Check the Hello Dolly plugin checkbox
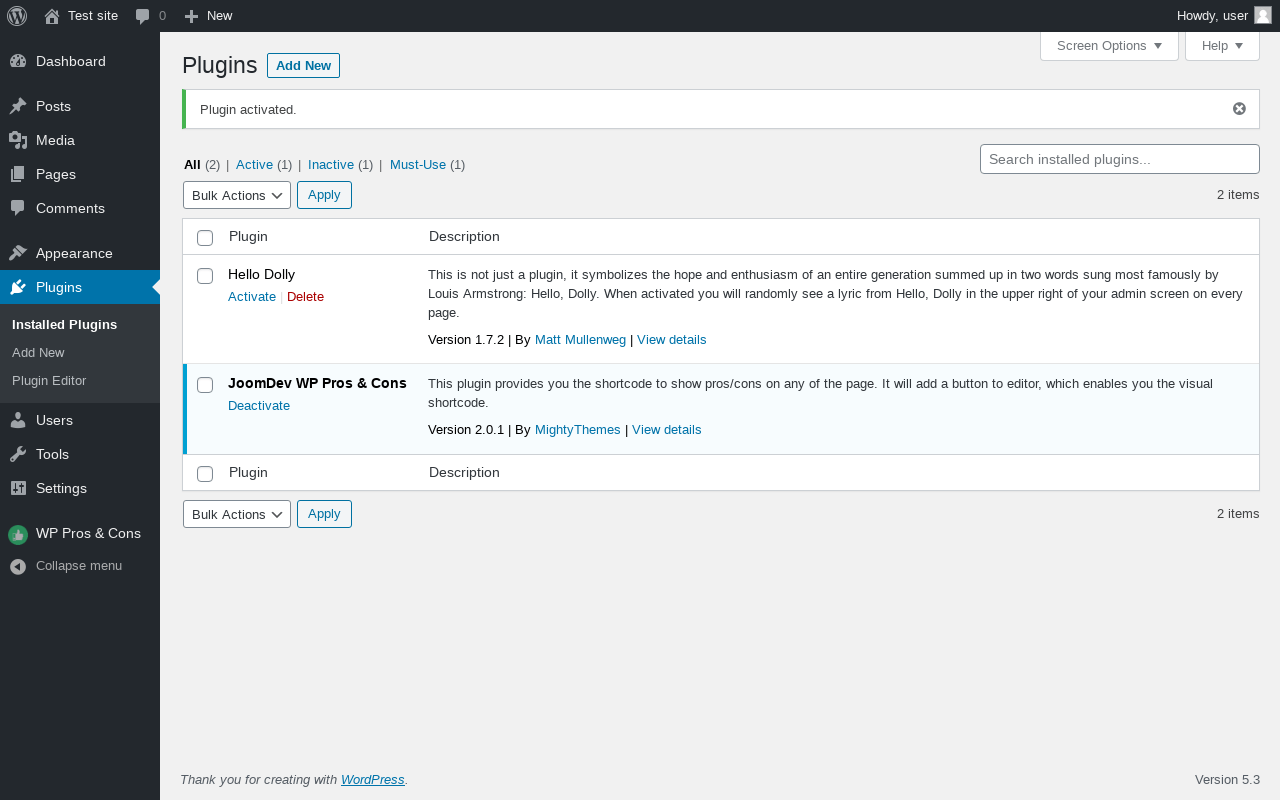Viewport: 1280px width, 800px height. pos(205,275)
